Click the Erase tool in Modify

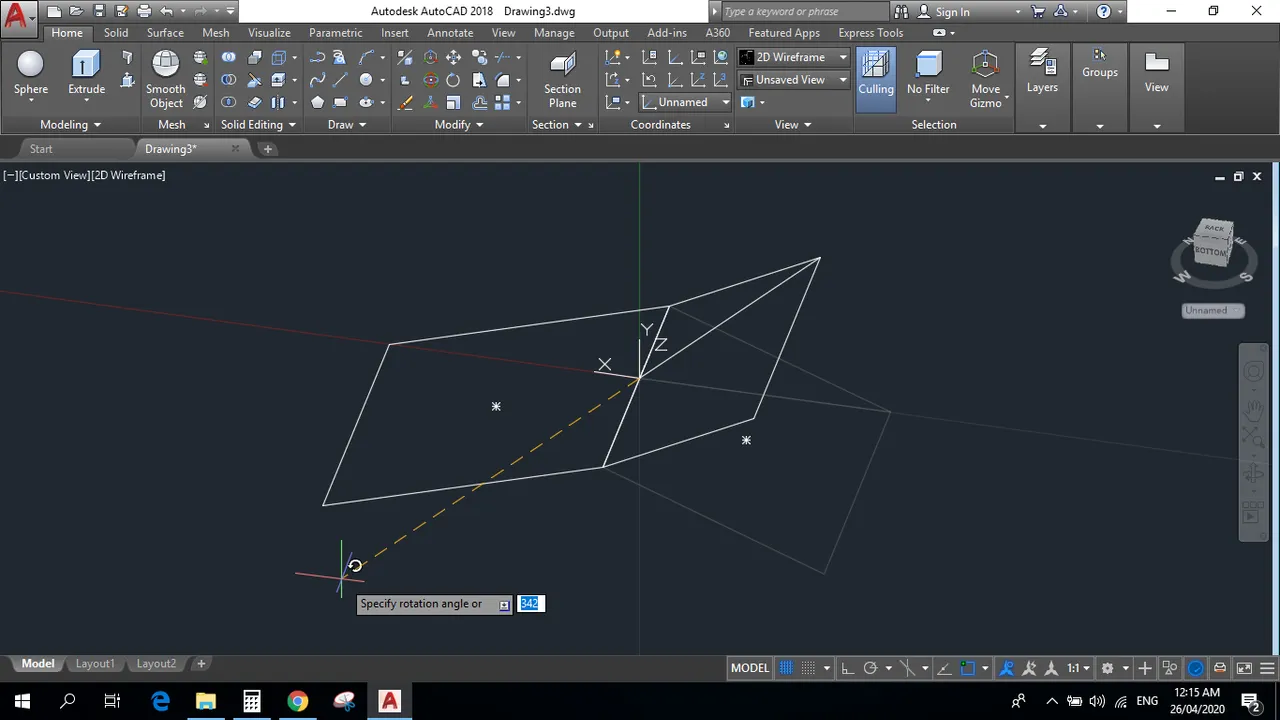[x=405, y=102]
